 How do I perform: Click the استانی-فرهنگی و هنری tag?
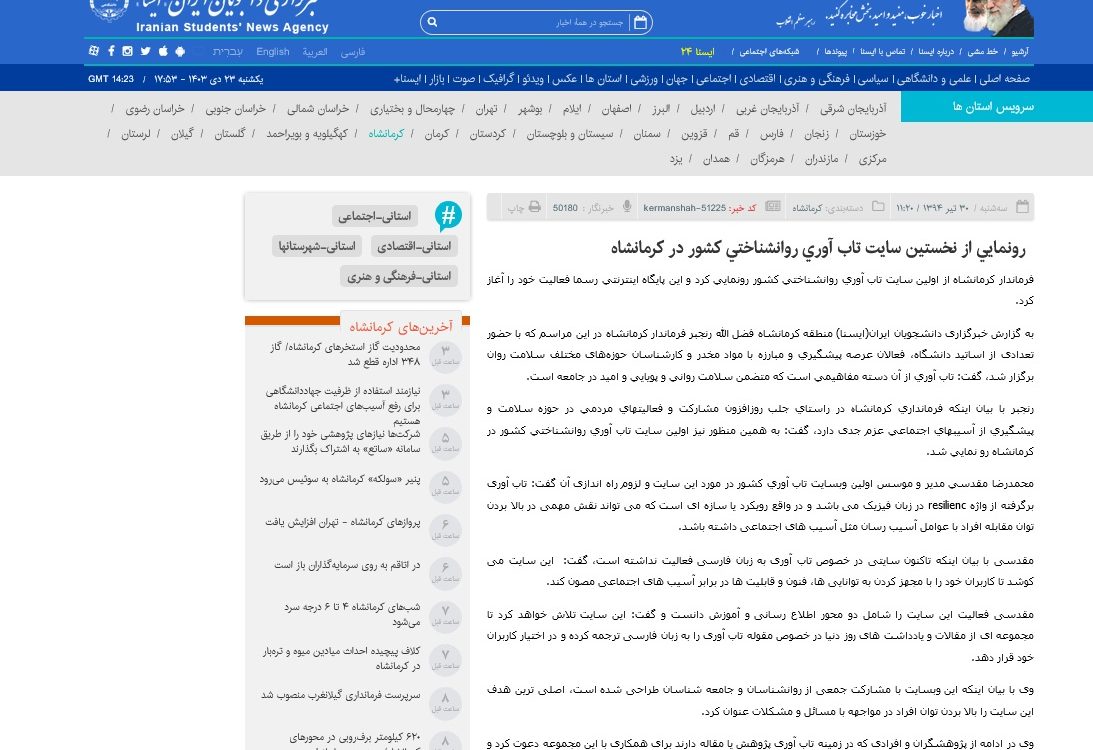[x=399, y=276]
